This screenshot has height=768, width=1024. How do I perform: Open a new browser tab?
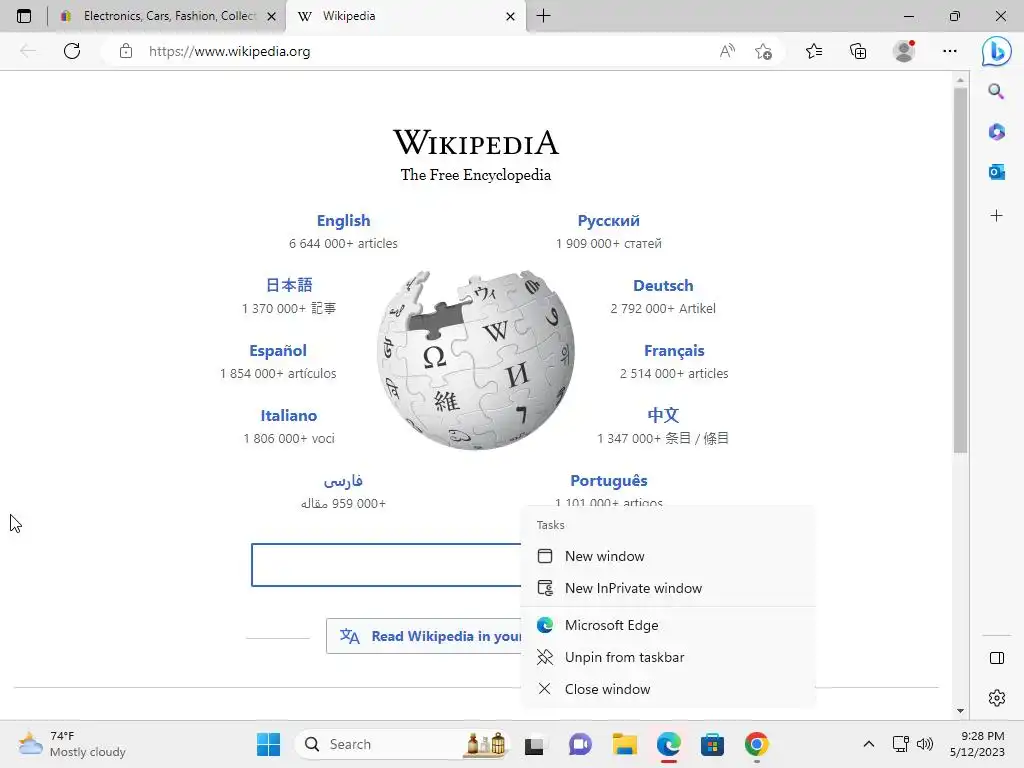pyautogui.click(x=543, y=16)
